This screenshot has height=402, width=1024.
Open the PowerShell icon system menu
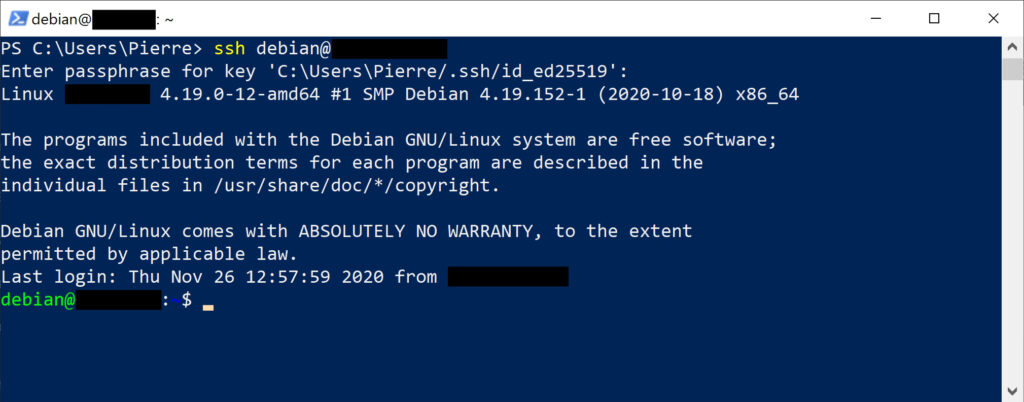point(18,18)
